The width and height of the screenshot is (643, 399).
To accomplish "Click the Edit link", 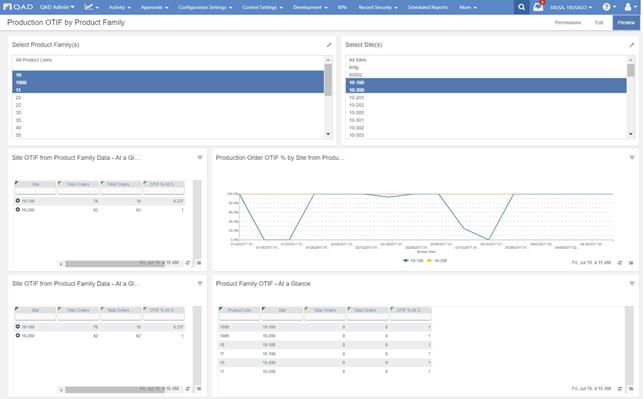I will (599, 23).
